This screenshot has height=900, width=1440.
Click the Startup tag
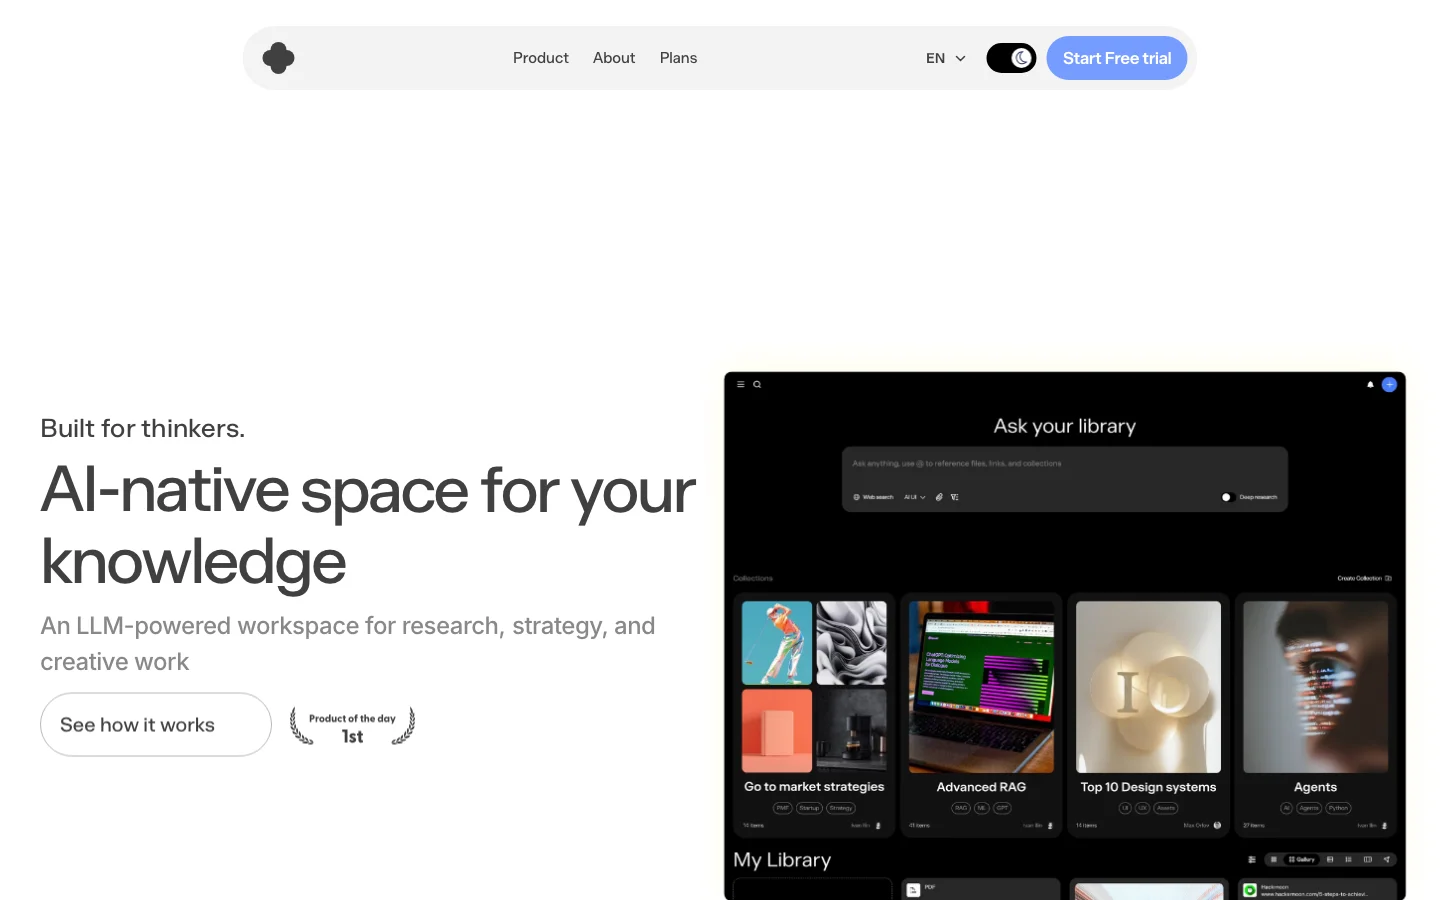809,808
